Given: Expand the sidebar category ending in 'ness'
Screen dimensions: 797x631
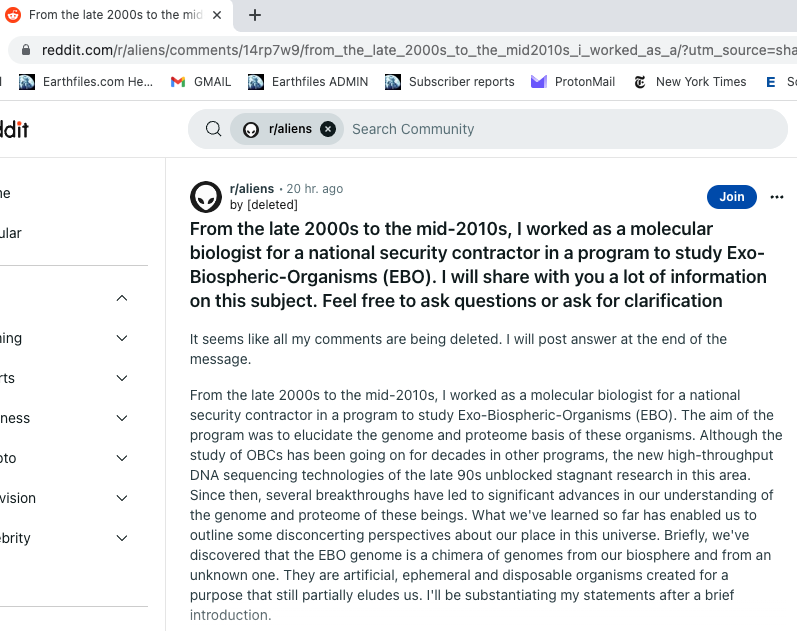Looking at the screenshot, I should (122, 418).
